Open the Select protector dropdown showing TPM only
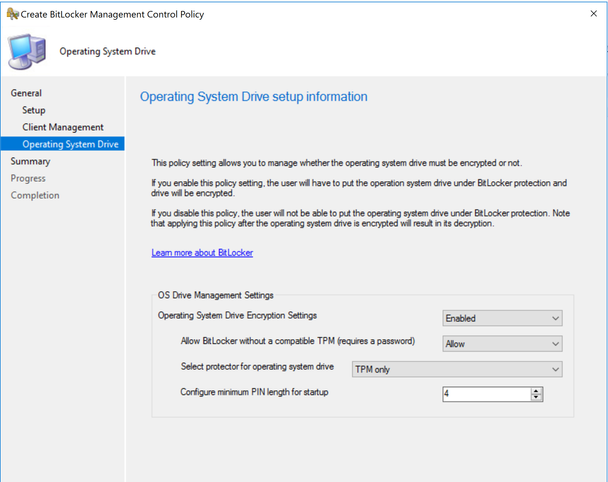This screenshot has width=608, height=482. (457, 370)
